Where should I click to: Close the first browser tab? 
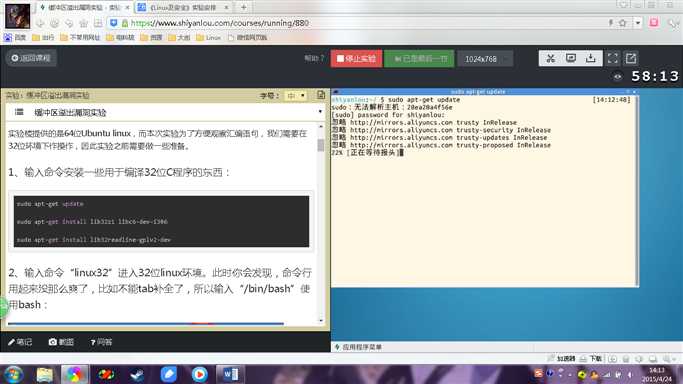point(128,7)
